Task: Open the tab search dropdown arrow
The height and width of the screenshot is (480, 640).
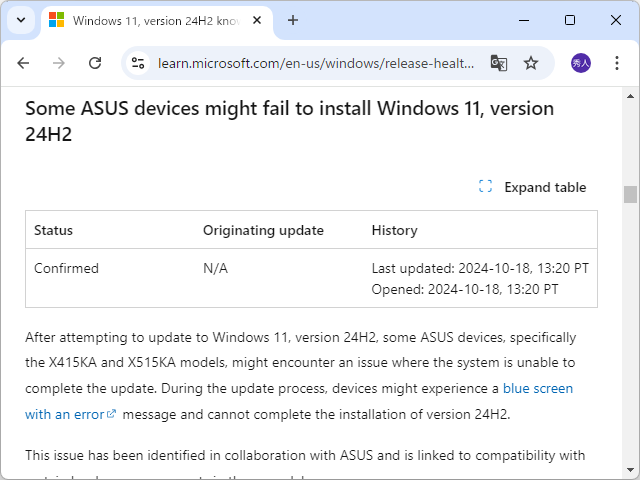Action: (x=20, y=20)
